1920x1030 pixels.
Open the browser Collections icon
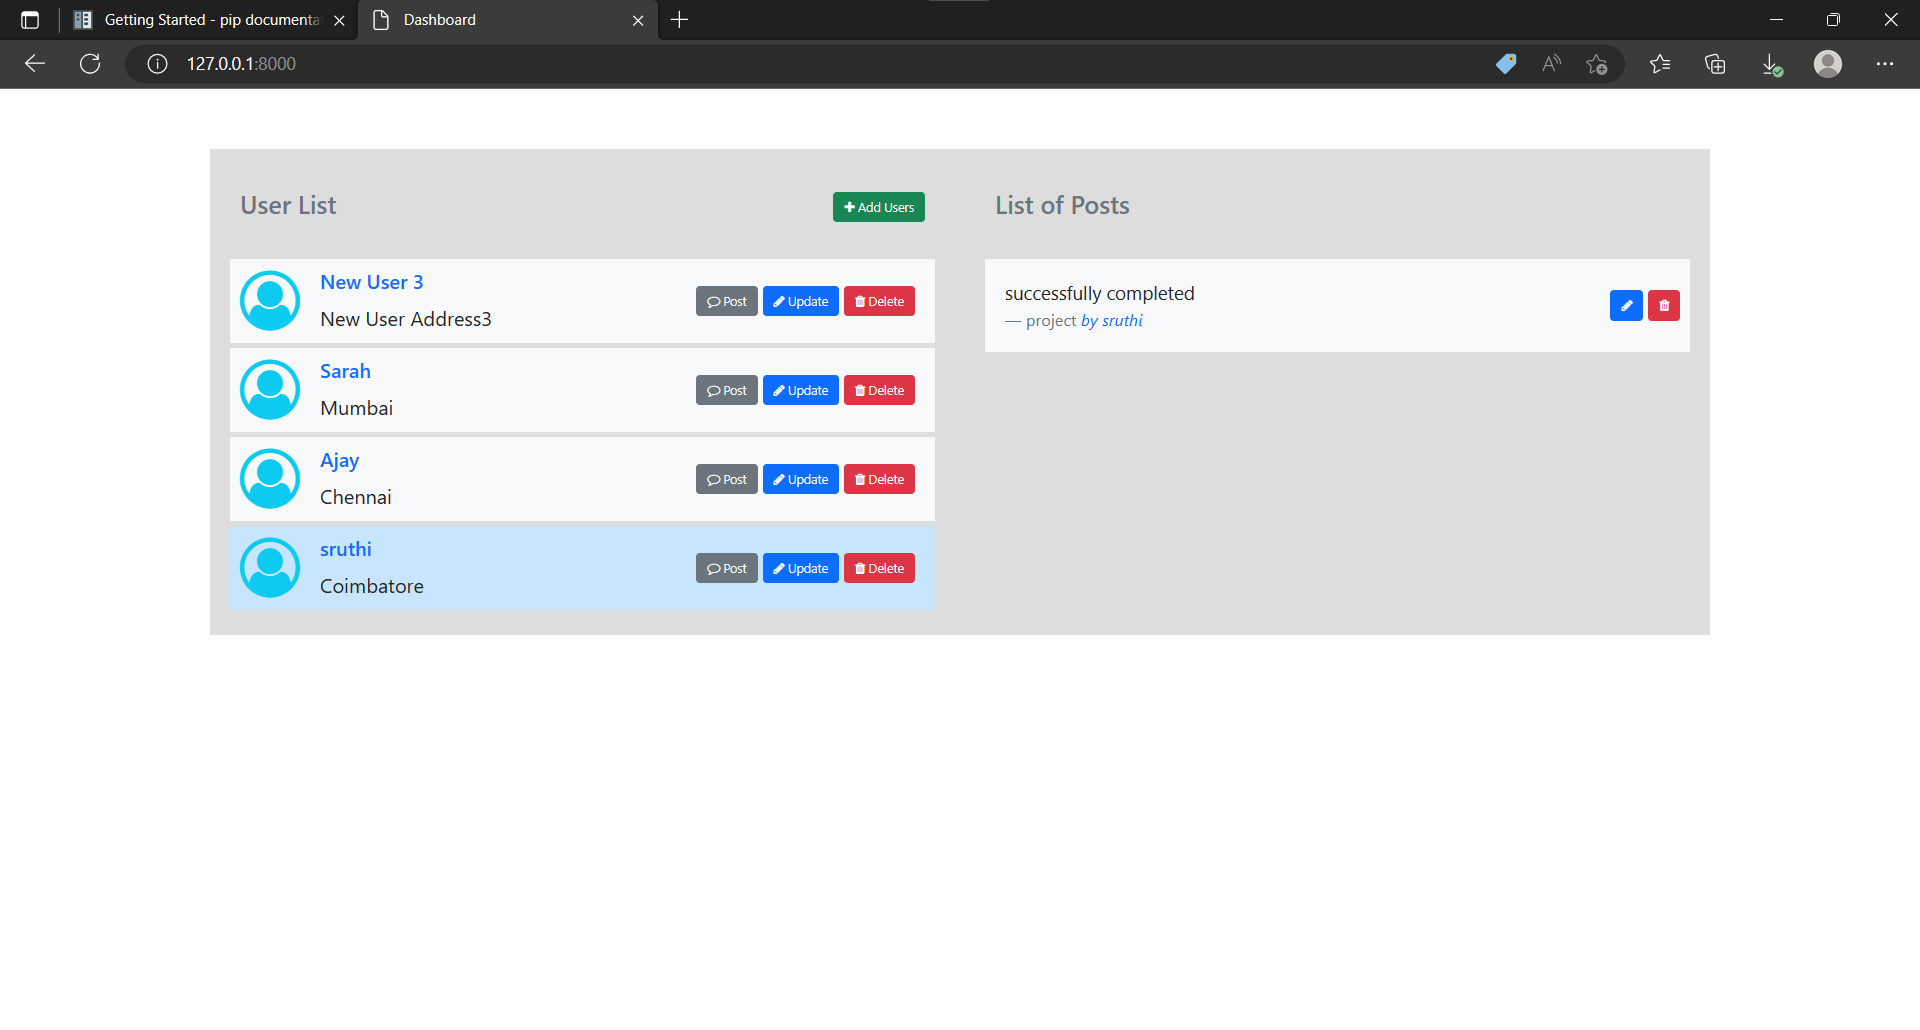1716,64
